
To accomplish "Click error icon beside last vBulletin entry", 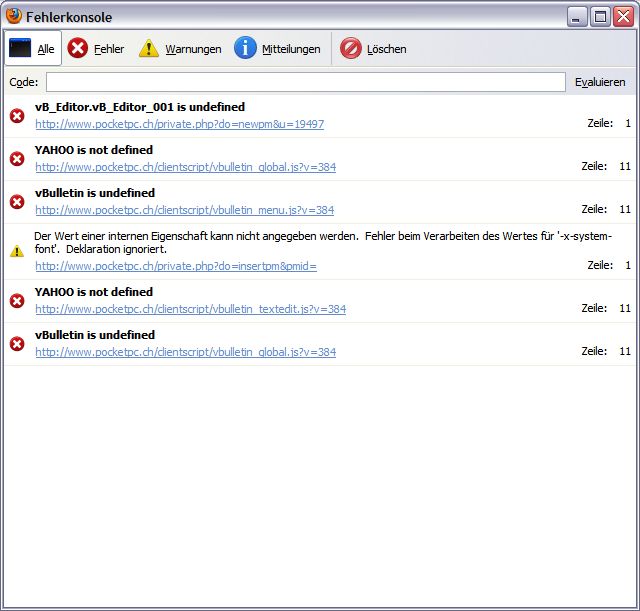I will [x=17, y=344].
